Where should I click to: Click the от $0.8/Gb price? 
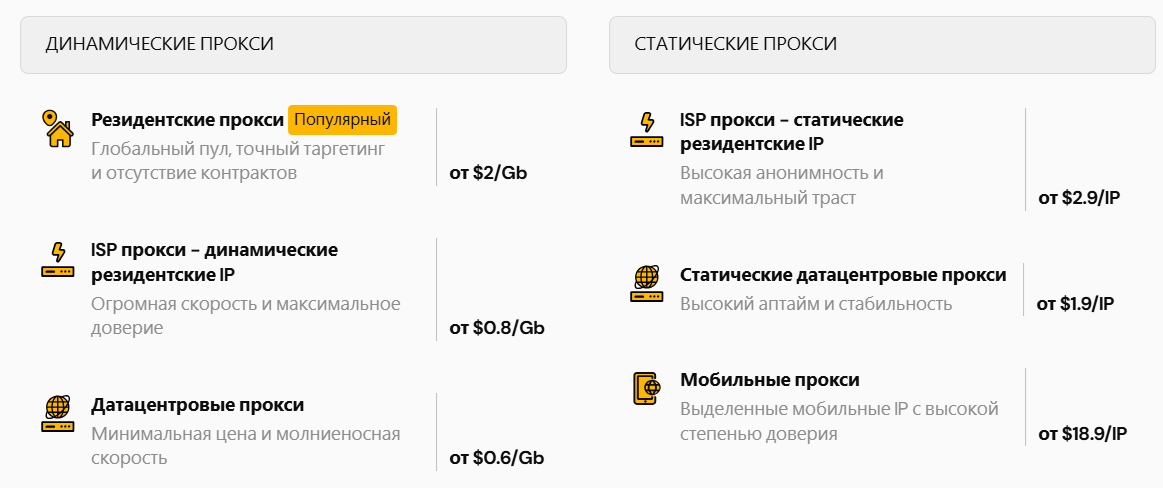click(x=497, y=328)
